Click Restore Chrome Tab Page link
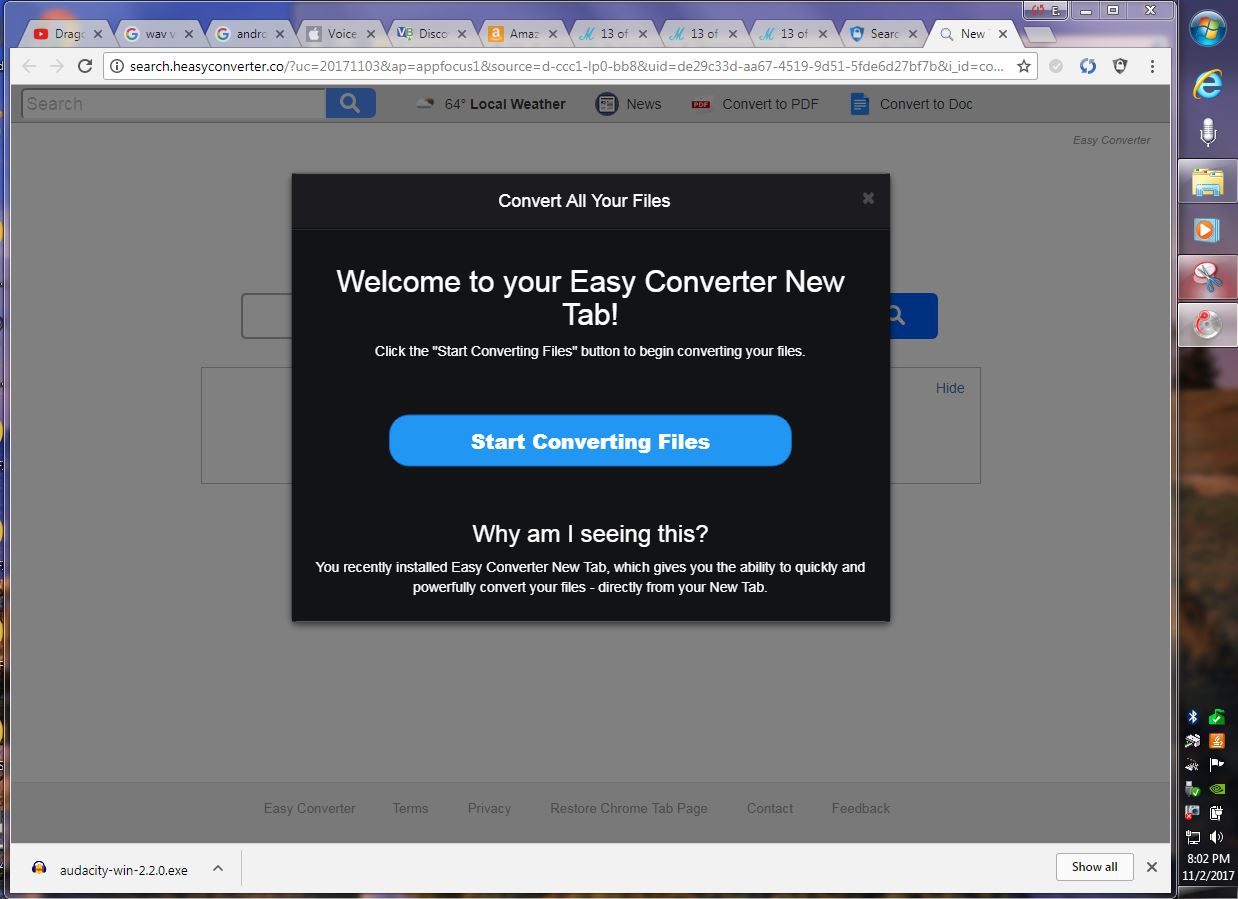Image resolution: width=1238 pixels, height=899 pixels. pyautogui.click(x=629, y=808)
